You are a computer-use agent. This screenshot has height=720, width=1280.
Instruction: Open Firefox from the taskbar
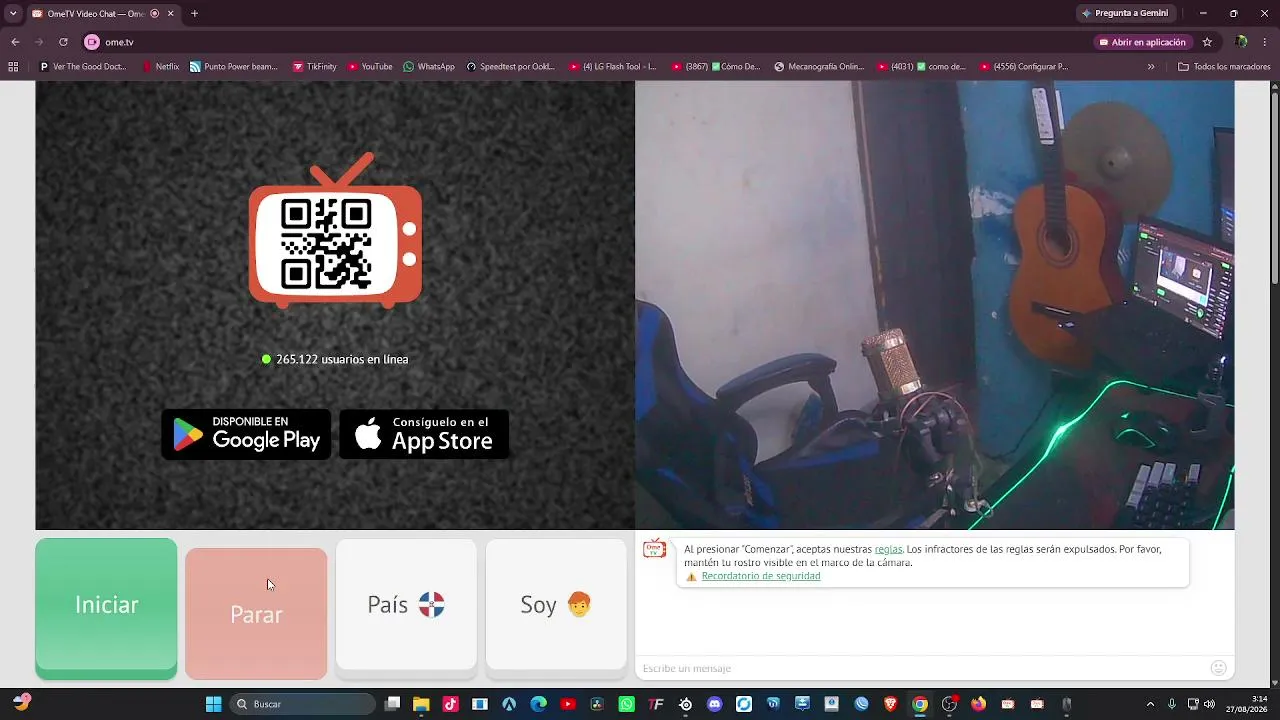pos(978,704)
